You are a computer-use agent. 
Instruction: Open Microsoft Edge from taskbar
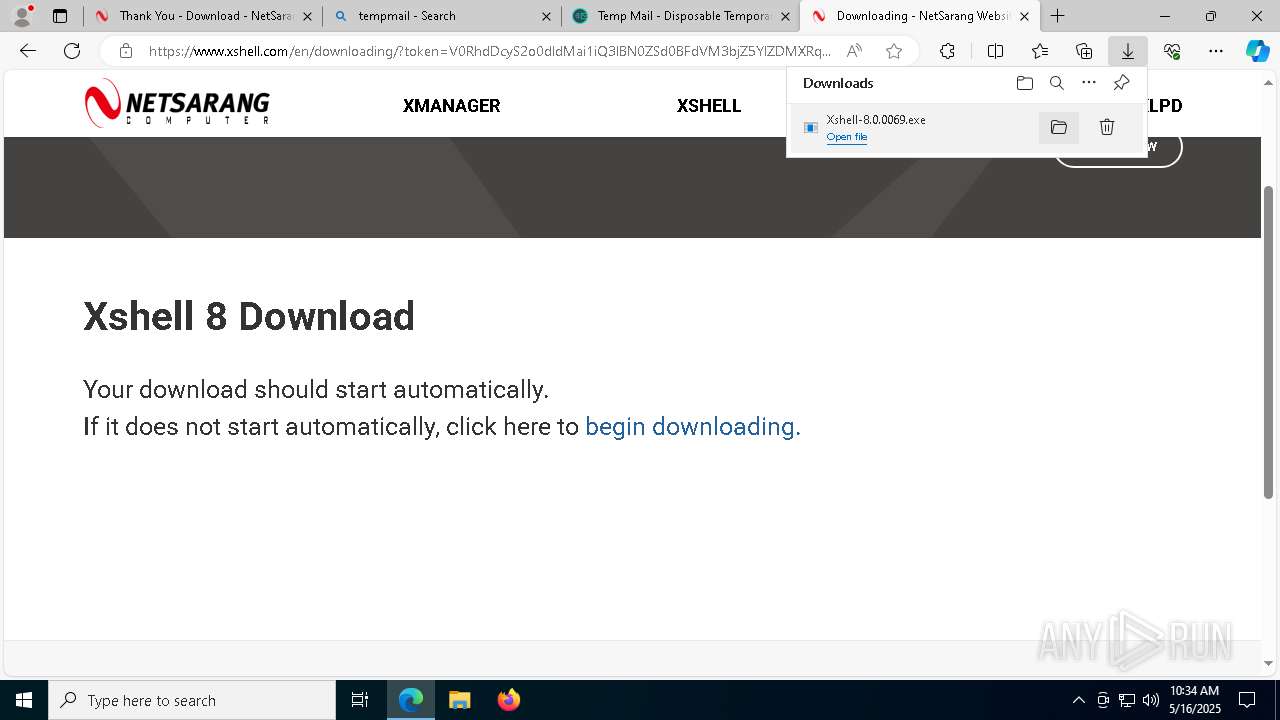(x=411, y=700)
